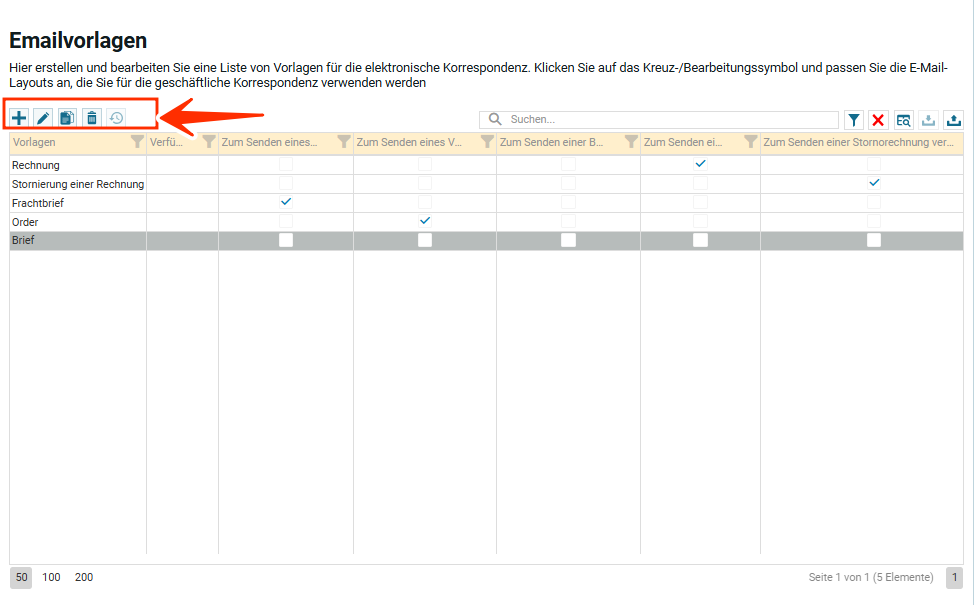Click the red X clear filter icon
Viewport: 974px width, 605px height.
[878, 120]
